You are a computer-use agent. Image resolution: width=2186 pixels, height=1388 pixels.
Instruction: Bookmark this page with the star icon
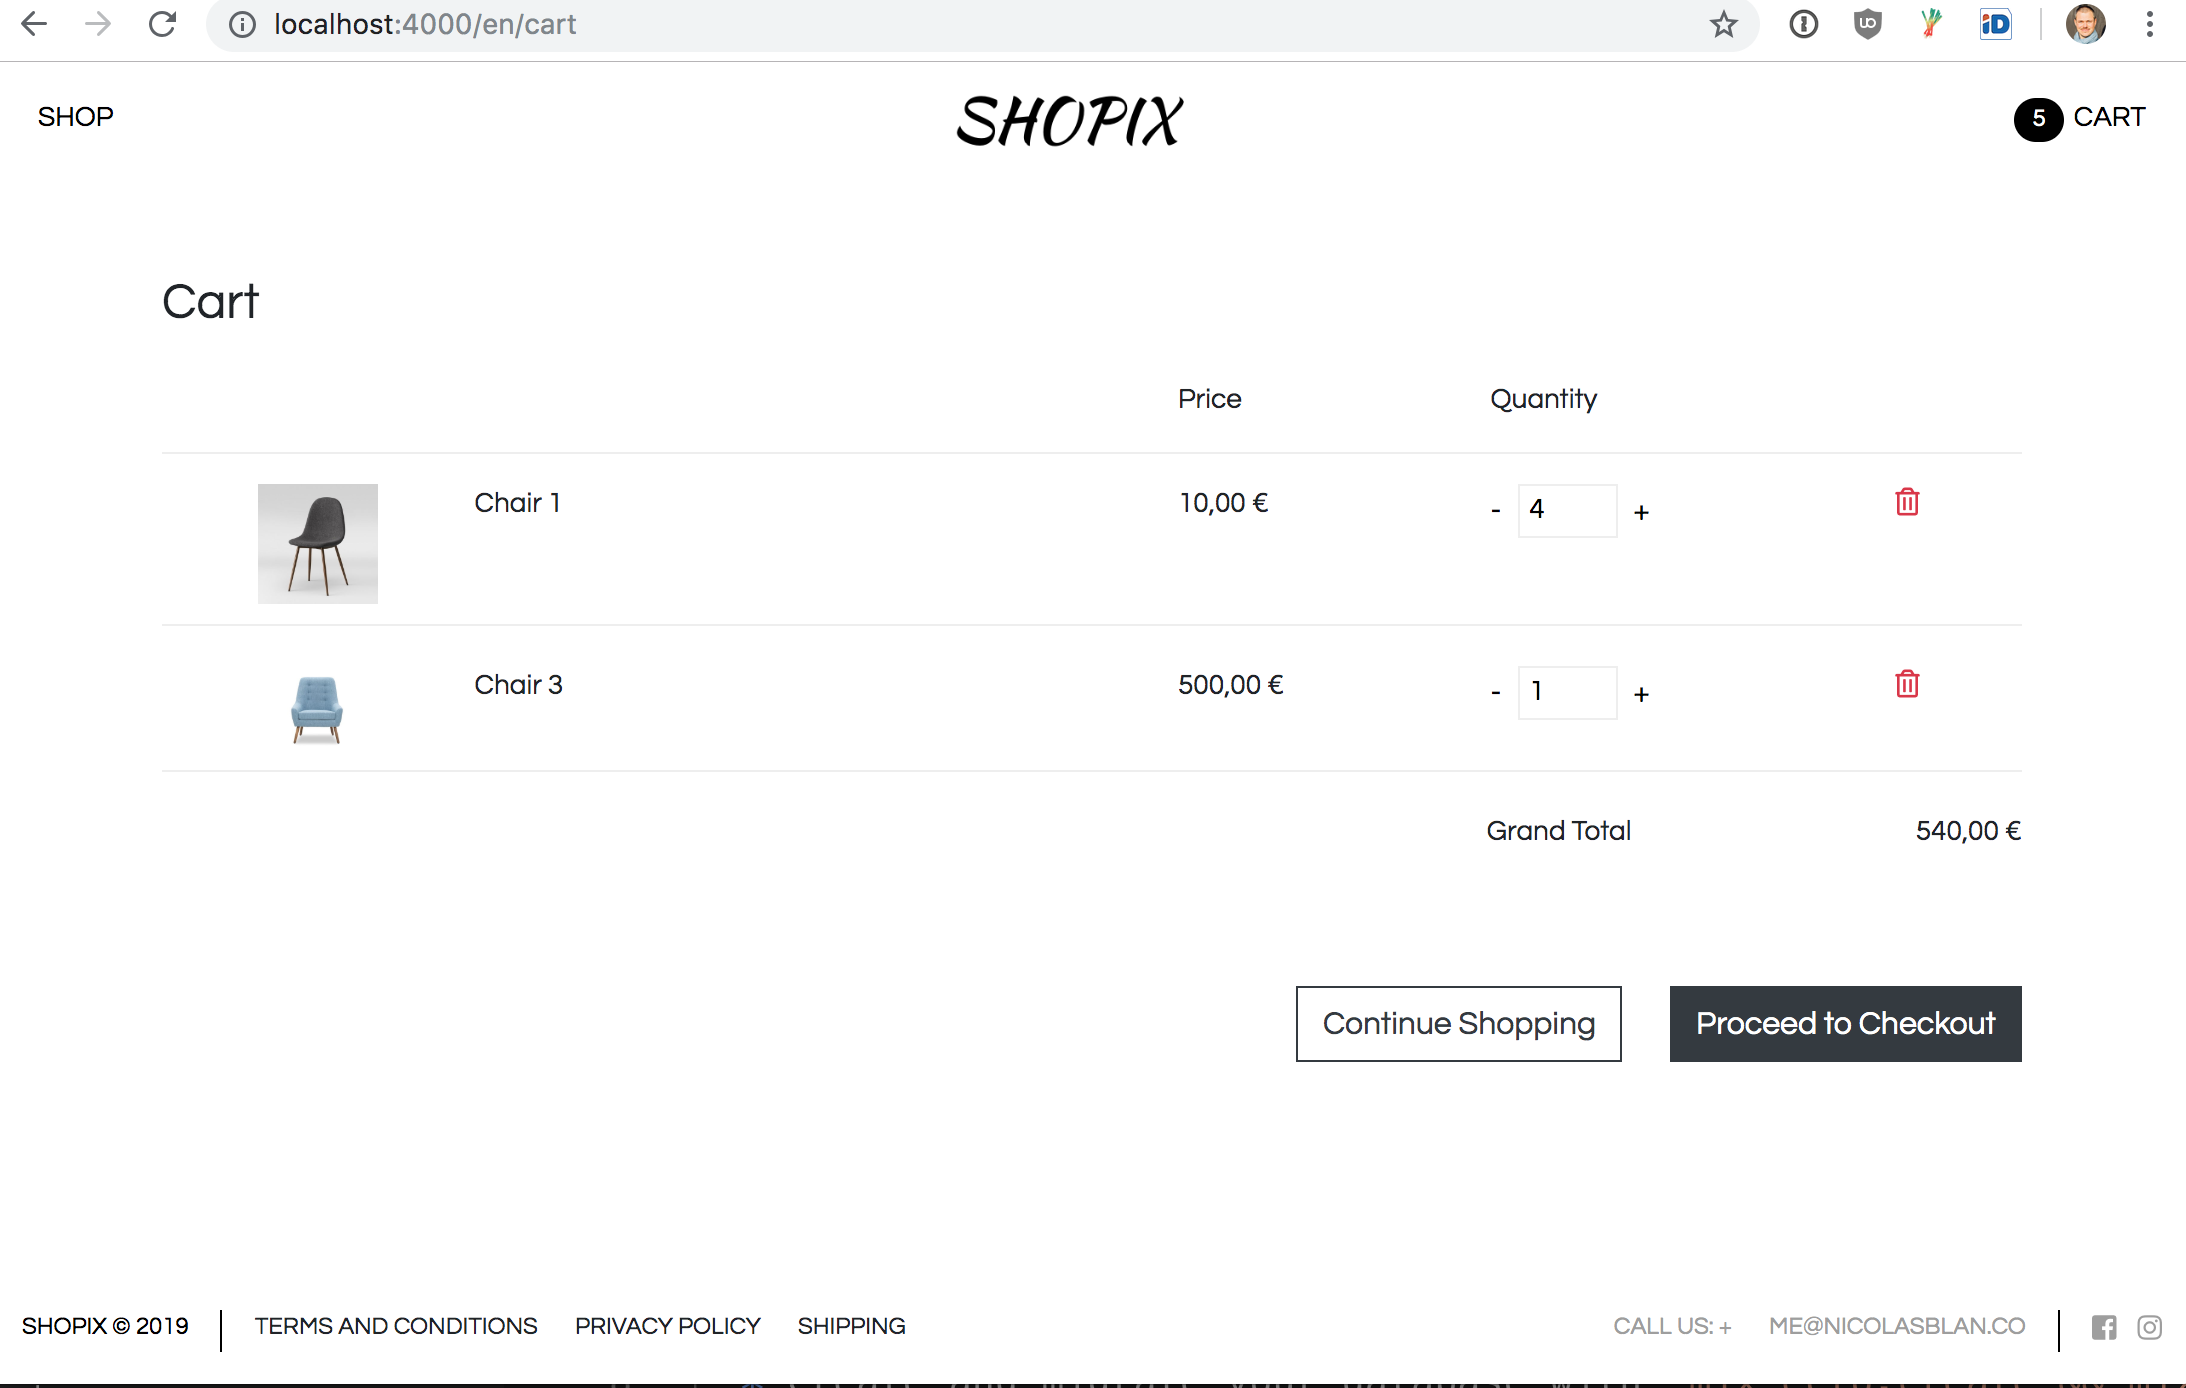[x=1723, y=24]
